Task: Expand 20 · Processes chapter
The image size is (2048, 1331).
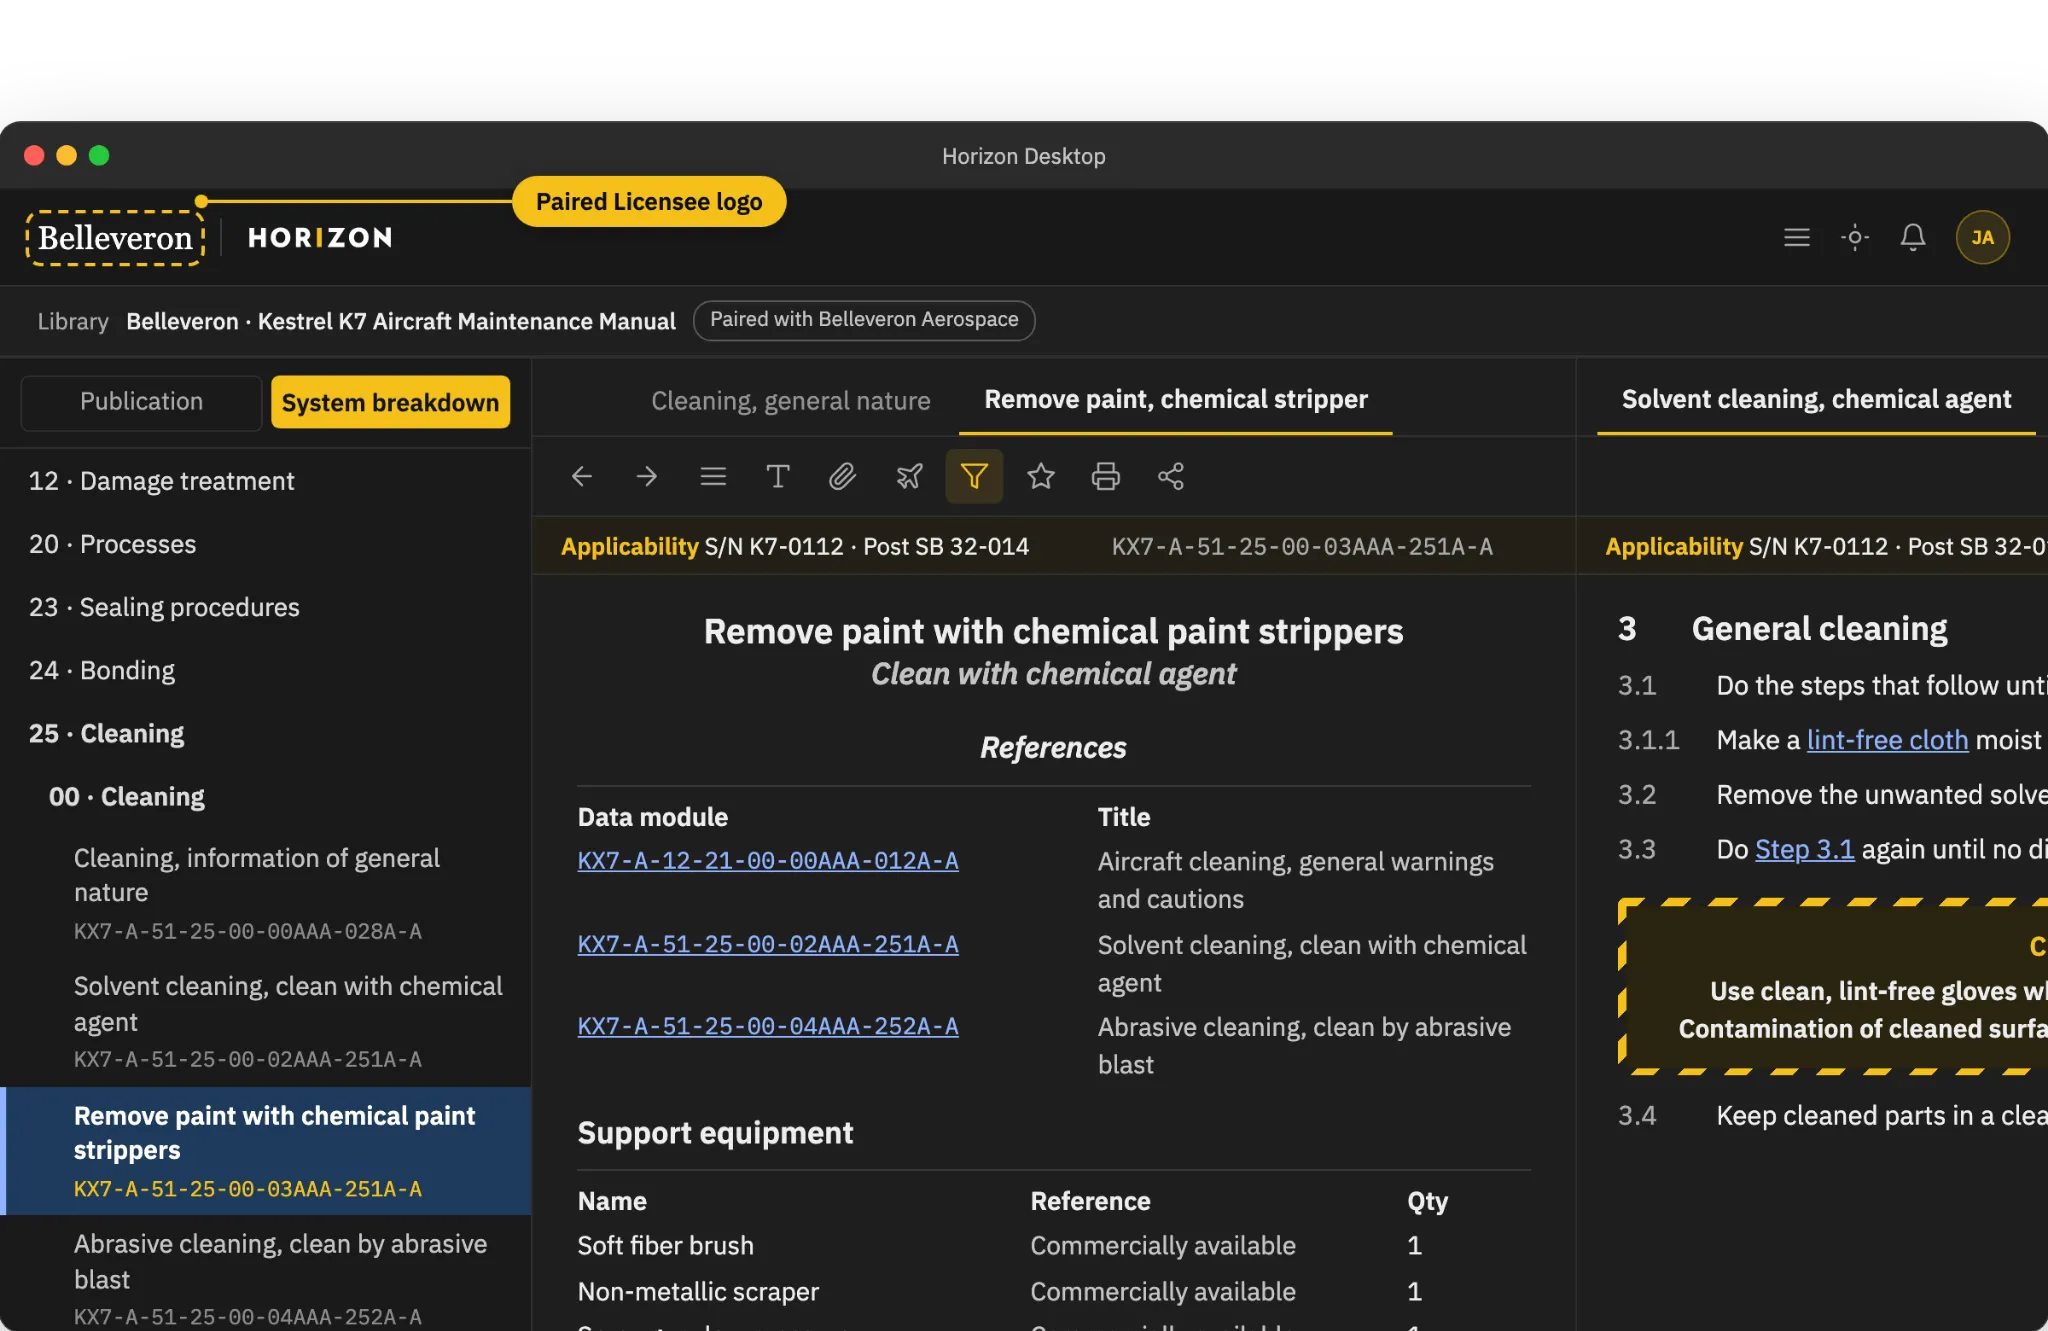Action: tap(265, 544)
